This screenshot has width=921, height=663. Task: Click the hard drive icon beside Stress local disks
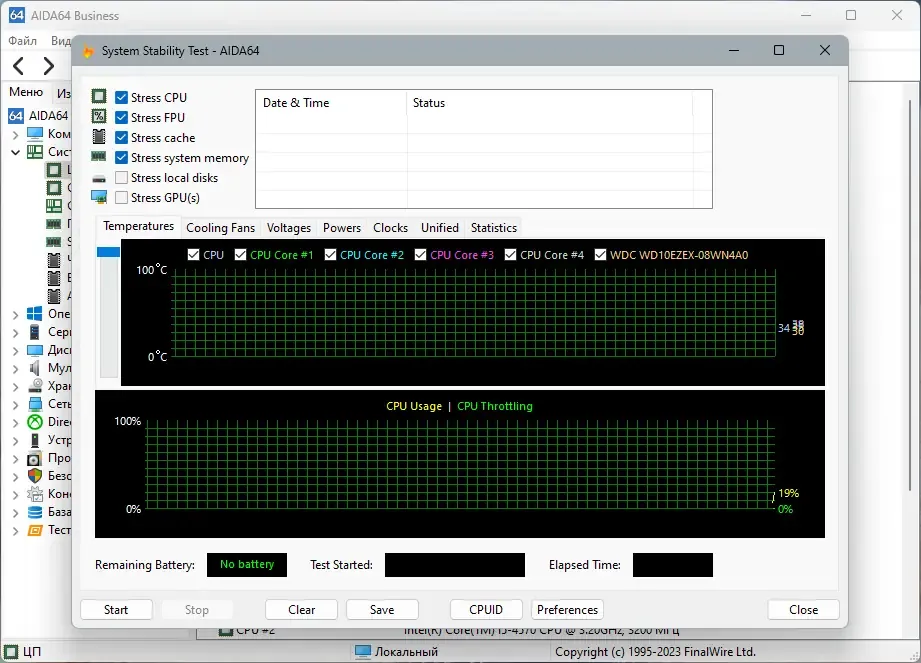pyautogui.click(x=99, y=177)
